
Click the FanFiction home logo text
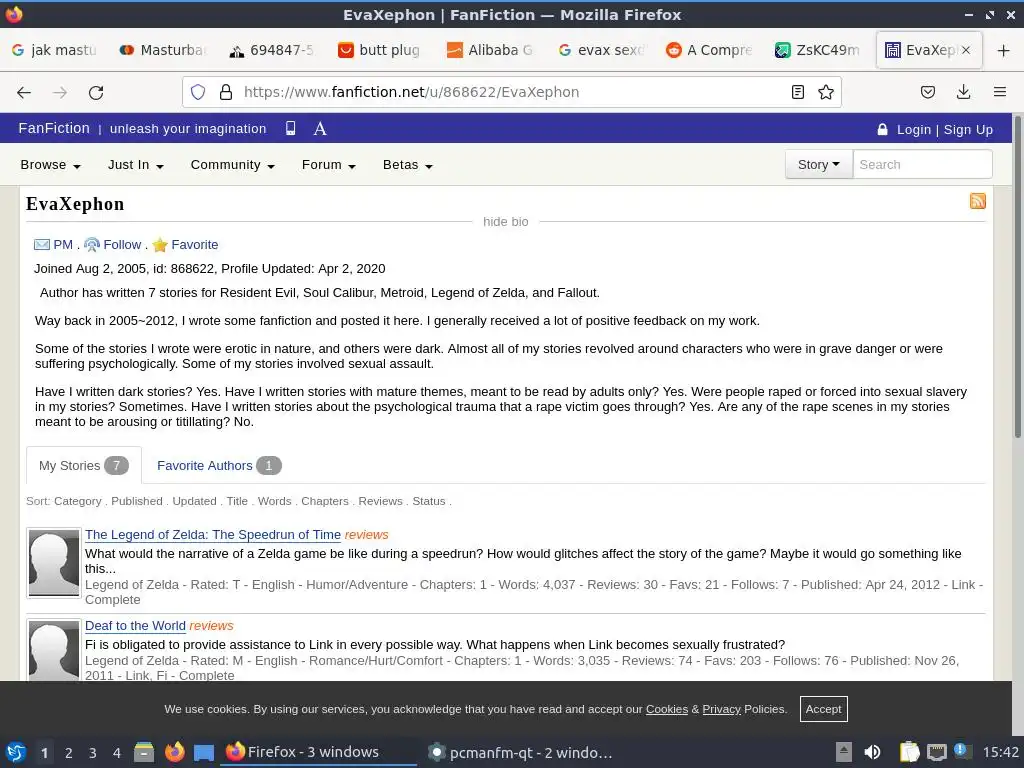point(54,128)
